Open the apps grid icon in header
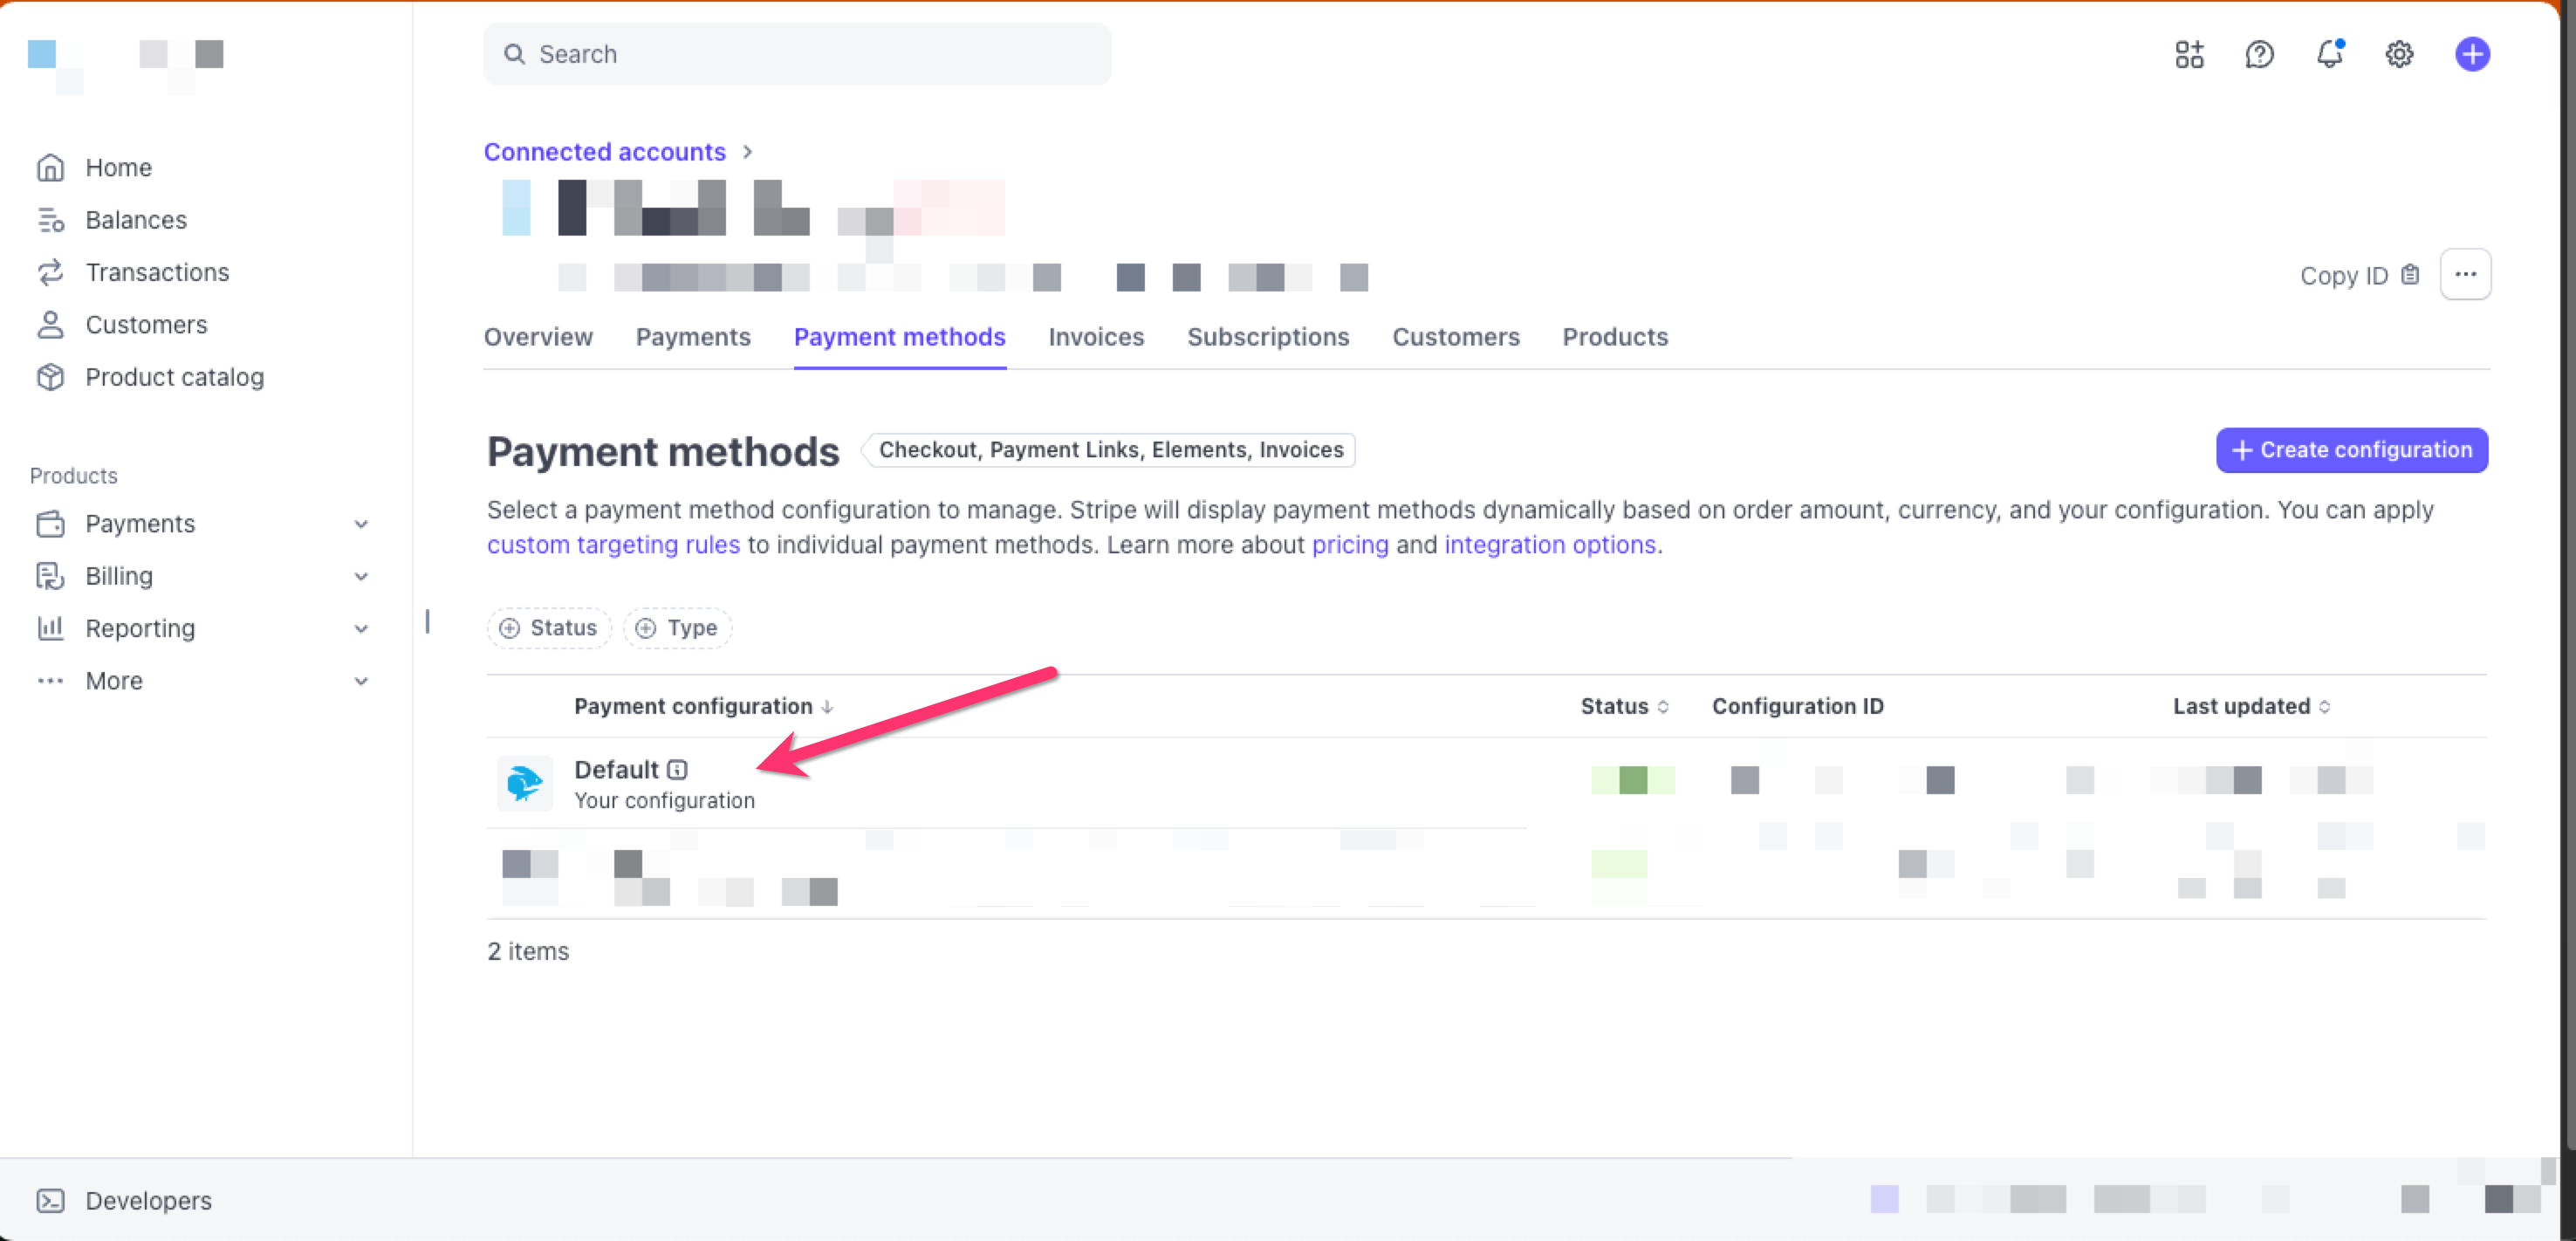 pyautogui.click(x=2189, y=54)
